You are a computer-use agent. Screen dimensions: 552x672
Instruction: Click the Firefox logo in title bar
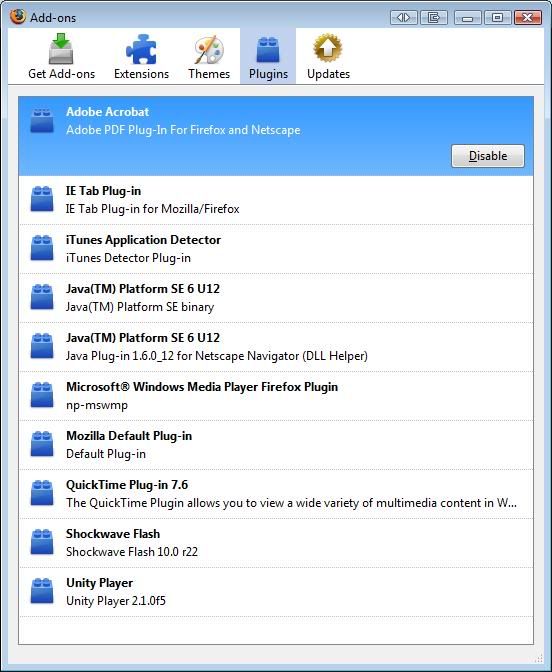point(18,17)
